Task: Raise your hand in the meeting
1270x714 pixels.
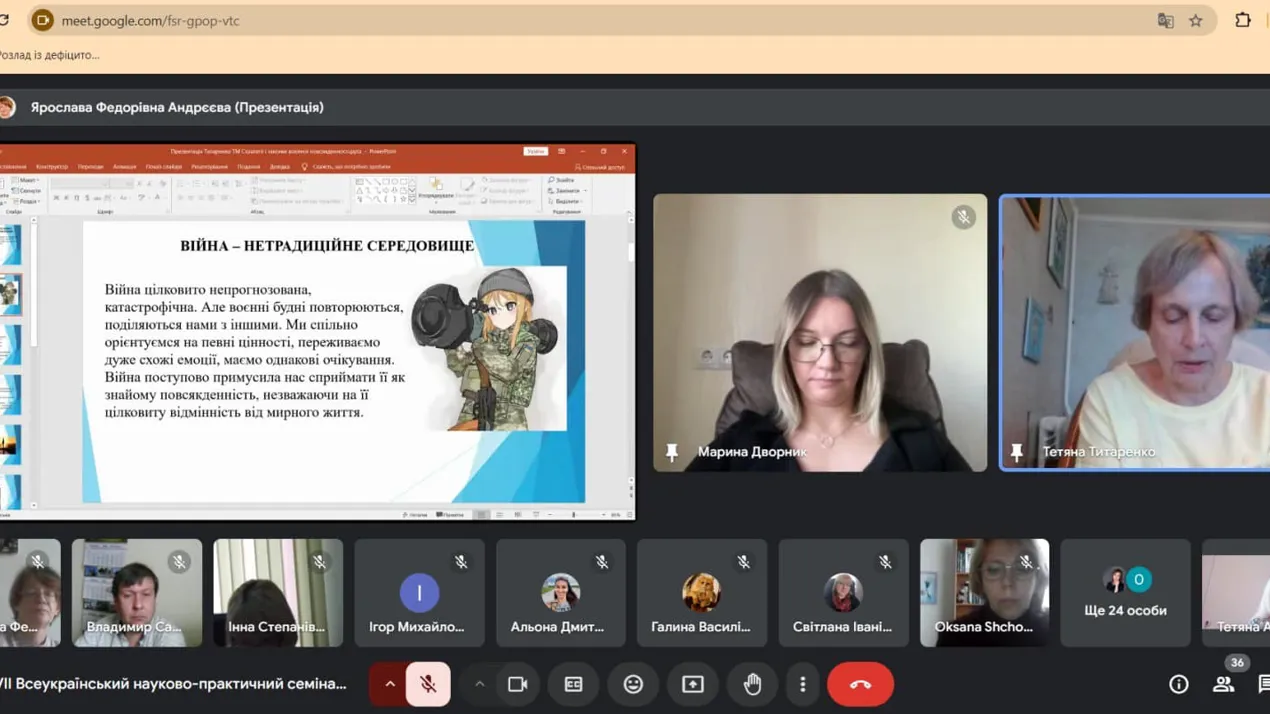Action: 752,684
